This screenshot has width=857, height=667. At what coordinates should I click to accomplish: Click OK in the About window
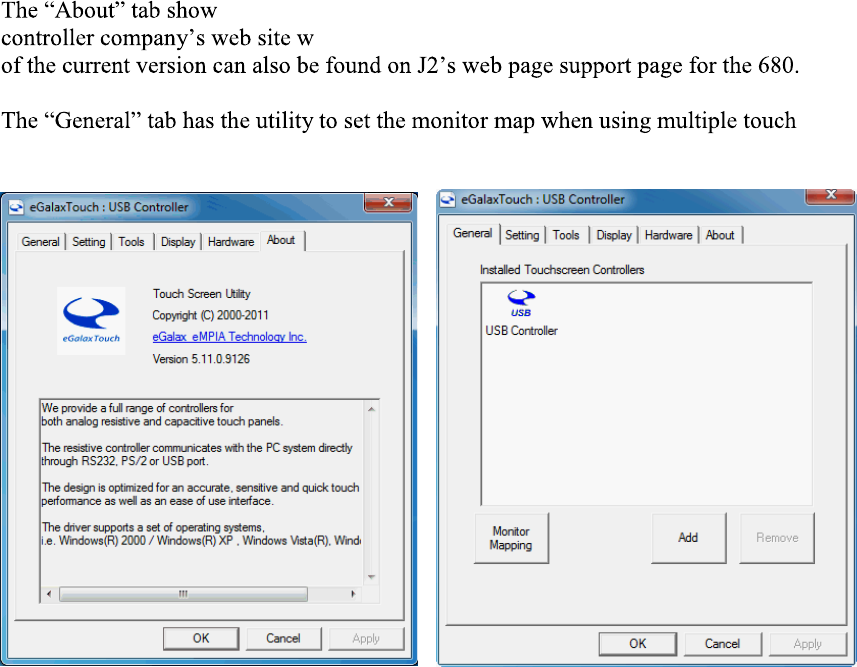coord(201,639)
